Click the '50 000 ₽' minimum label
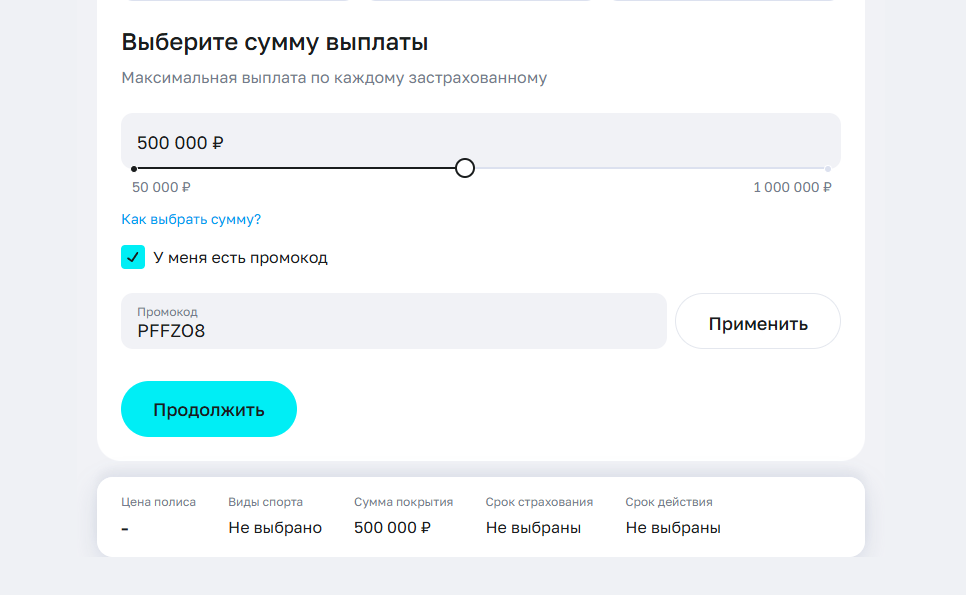 tap(161, 187)
